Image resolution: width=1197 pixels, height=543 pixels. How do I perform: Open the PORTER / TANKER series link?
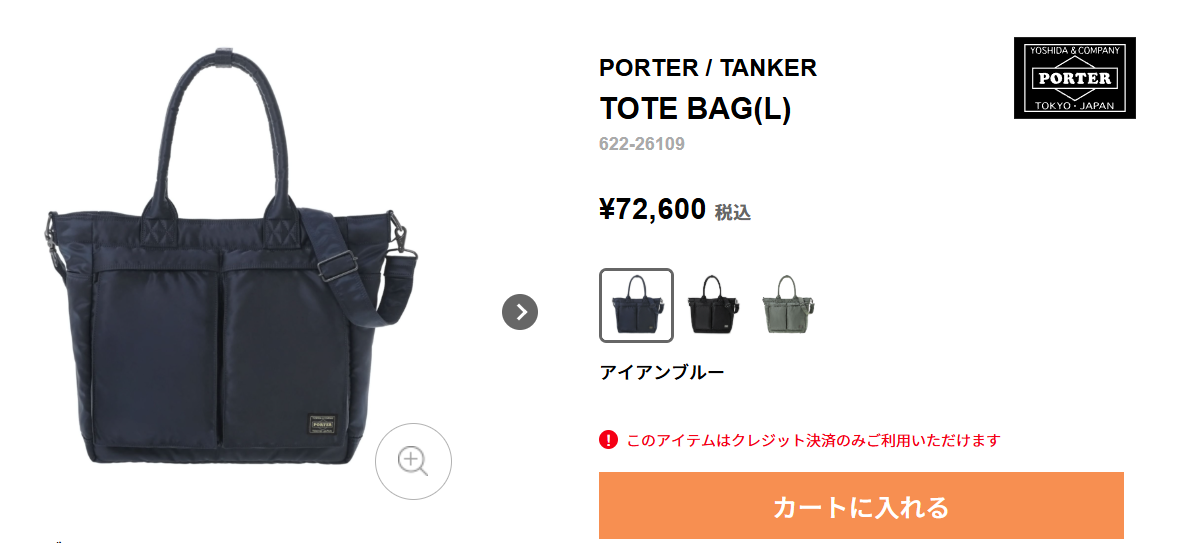click(x=708, y=68)
